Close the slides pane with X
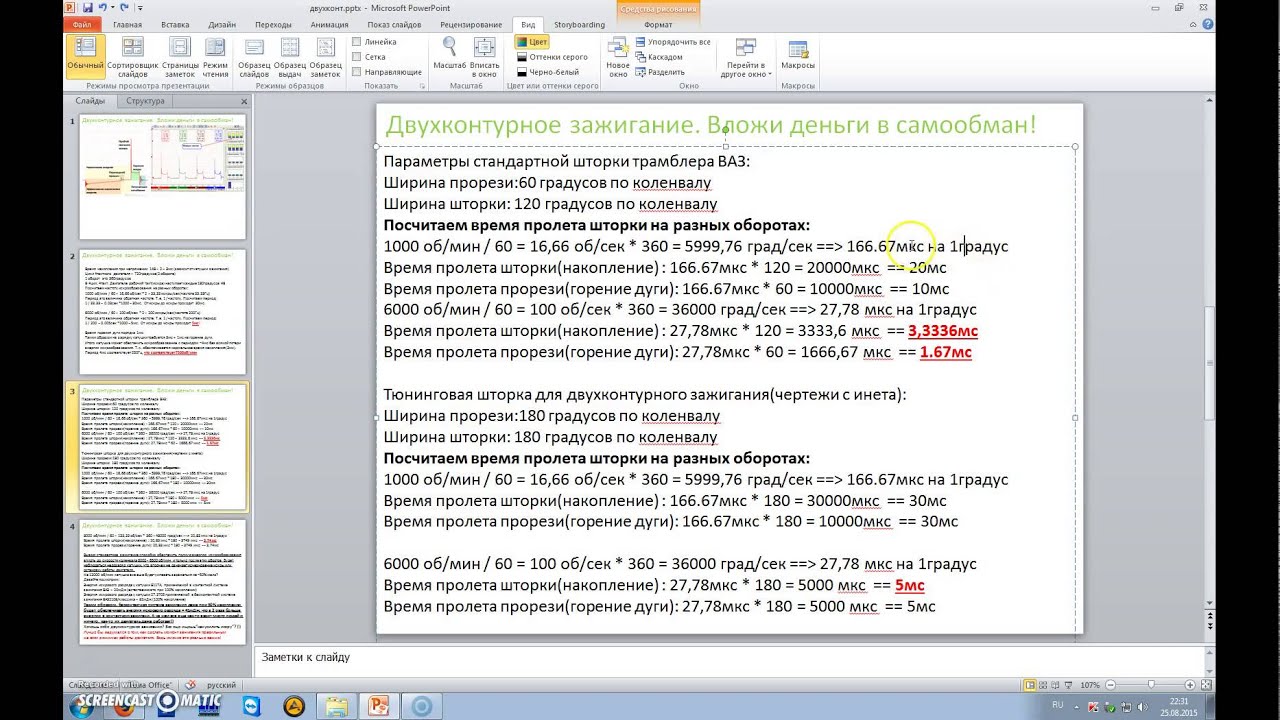This screenshot has width=1280, height=720. [x=244, y=101]
